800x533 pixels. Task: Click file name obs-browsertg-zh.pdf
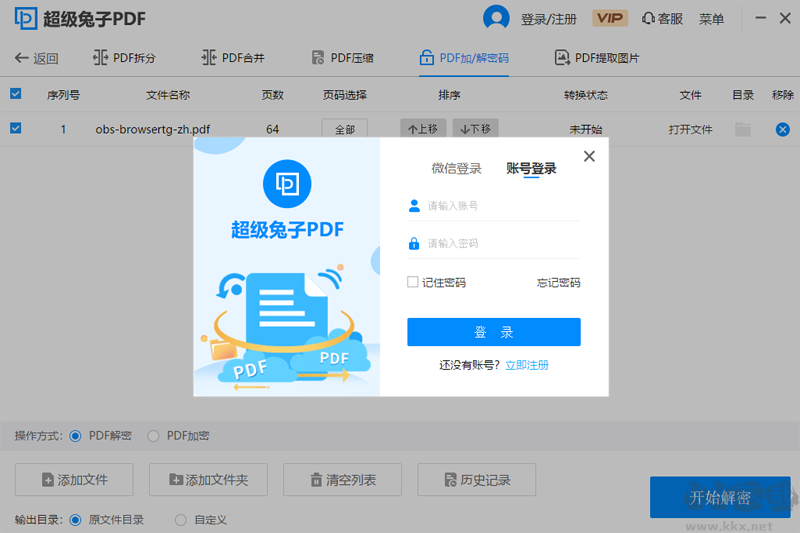(x=153, y=130)
